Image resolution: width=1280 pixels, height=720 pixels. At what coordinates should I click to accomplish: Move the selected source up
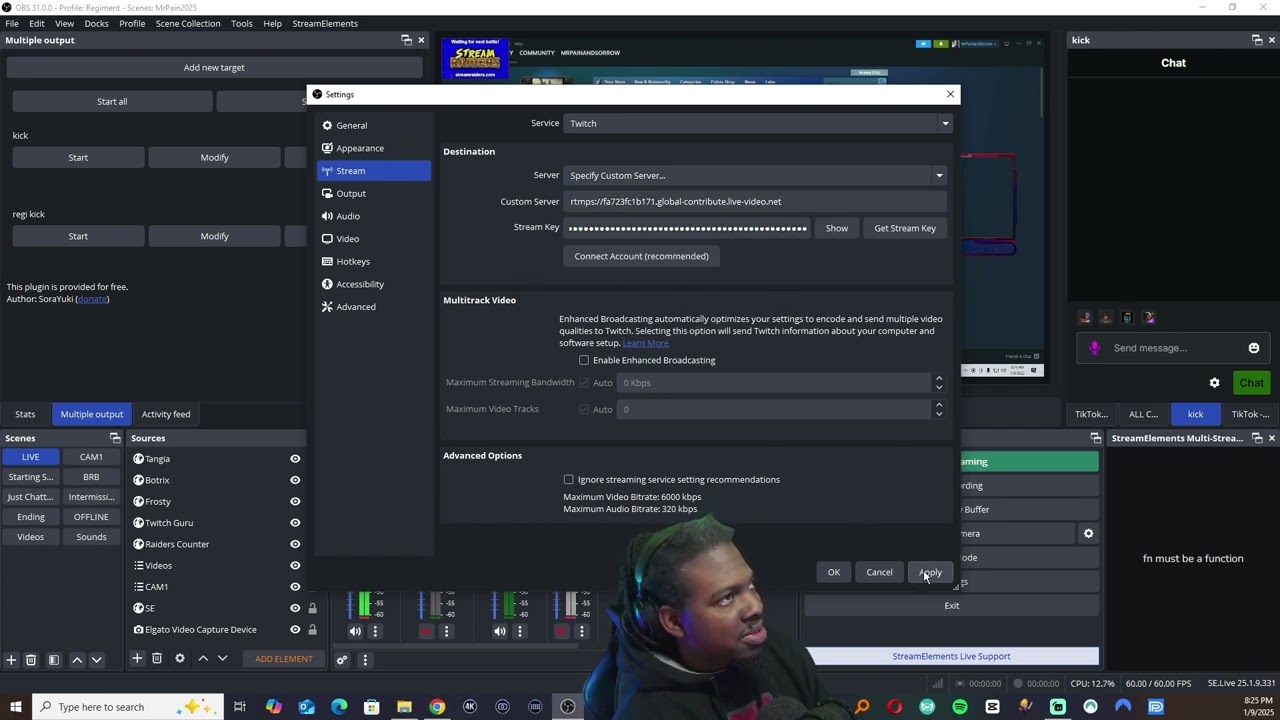[203, 658]
